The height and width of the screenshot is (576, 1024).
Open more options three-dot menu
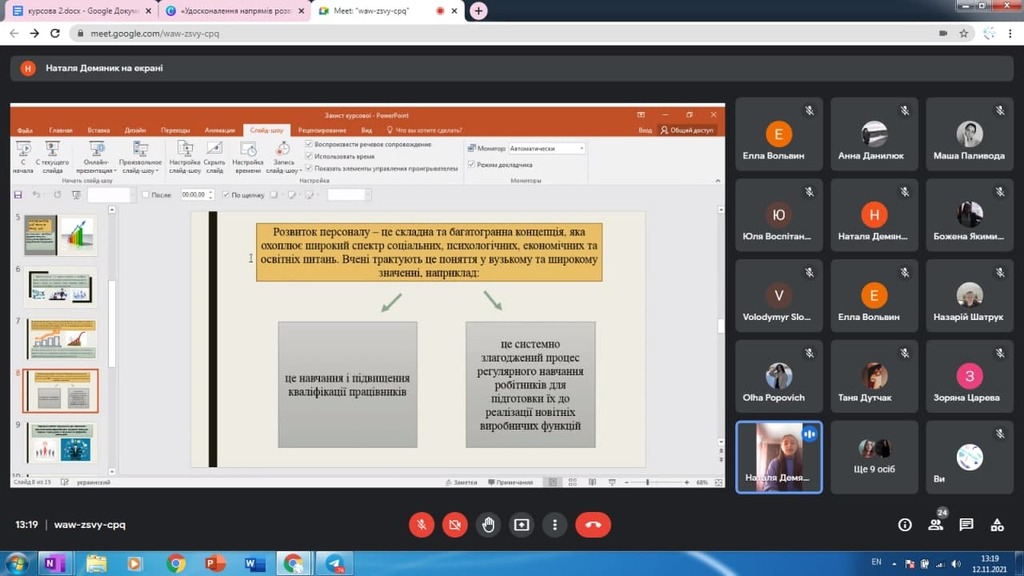pos(553,524)
